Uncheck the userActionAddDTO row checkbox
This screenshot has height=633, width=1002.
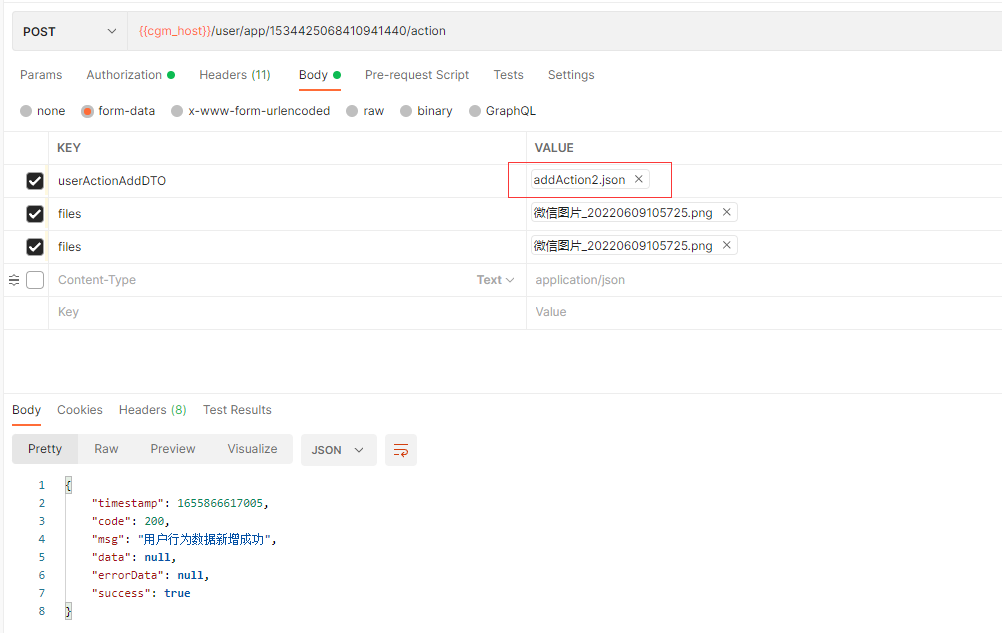pos(34,181)
